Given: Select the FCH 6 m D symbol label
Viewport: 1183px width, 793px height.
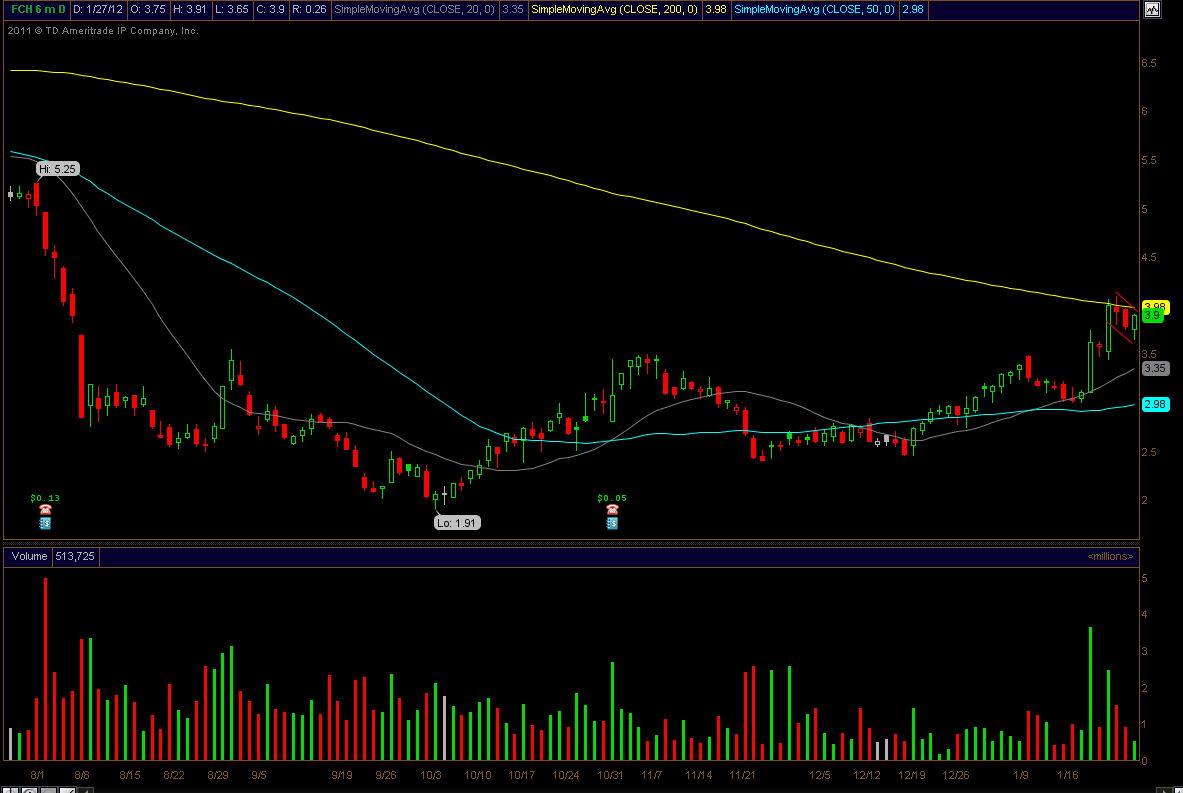Looking at the screenshot, I should (35, 10).
